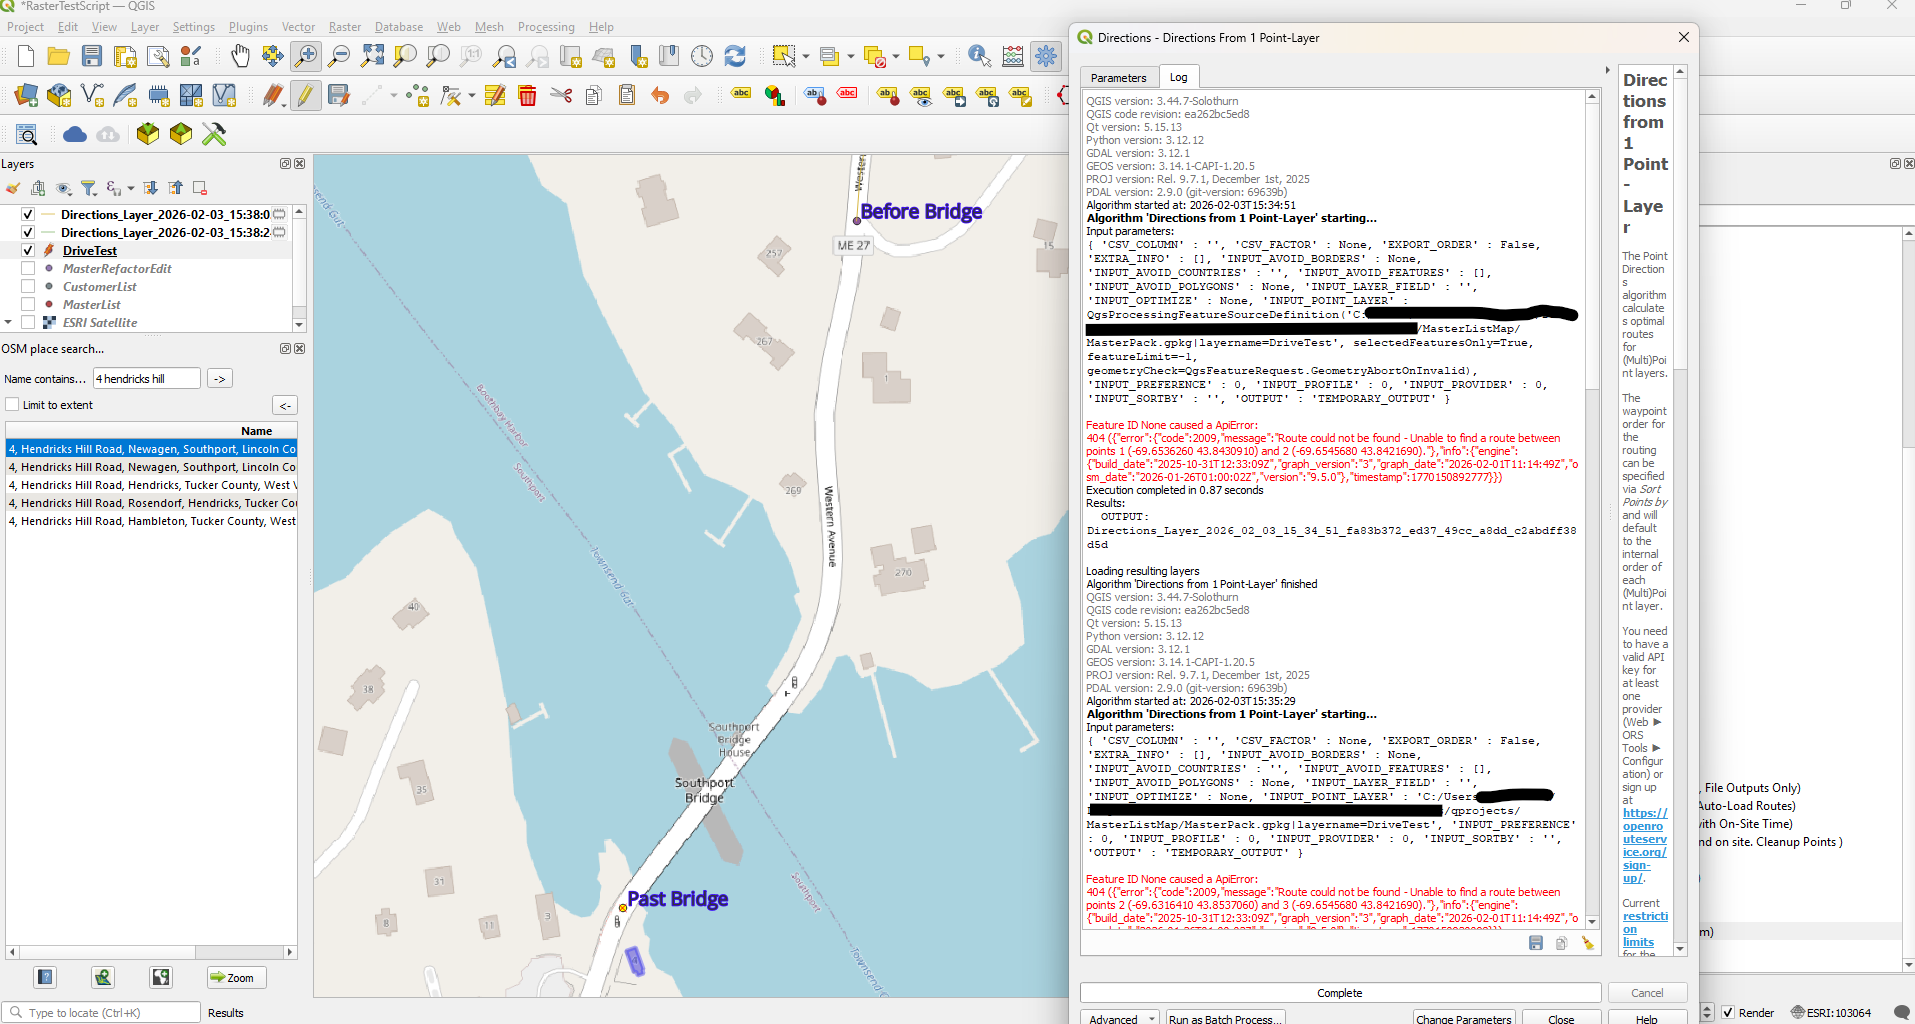
Task: Uncheck the DriveTest layer visibility
Action: pos(28,251)
